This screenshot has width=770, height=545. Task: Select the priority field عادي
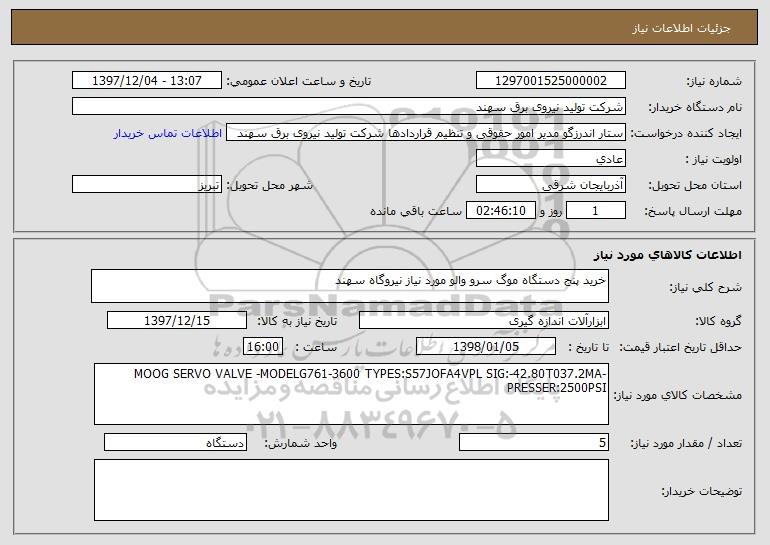tap(550, 159)
